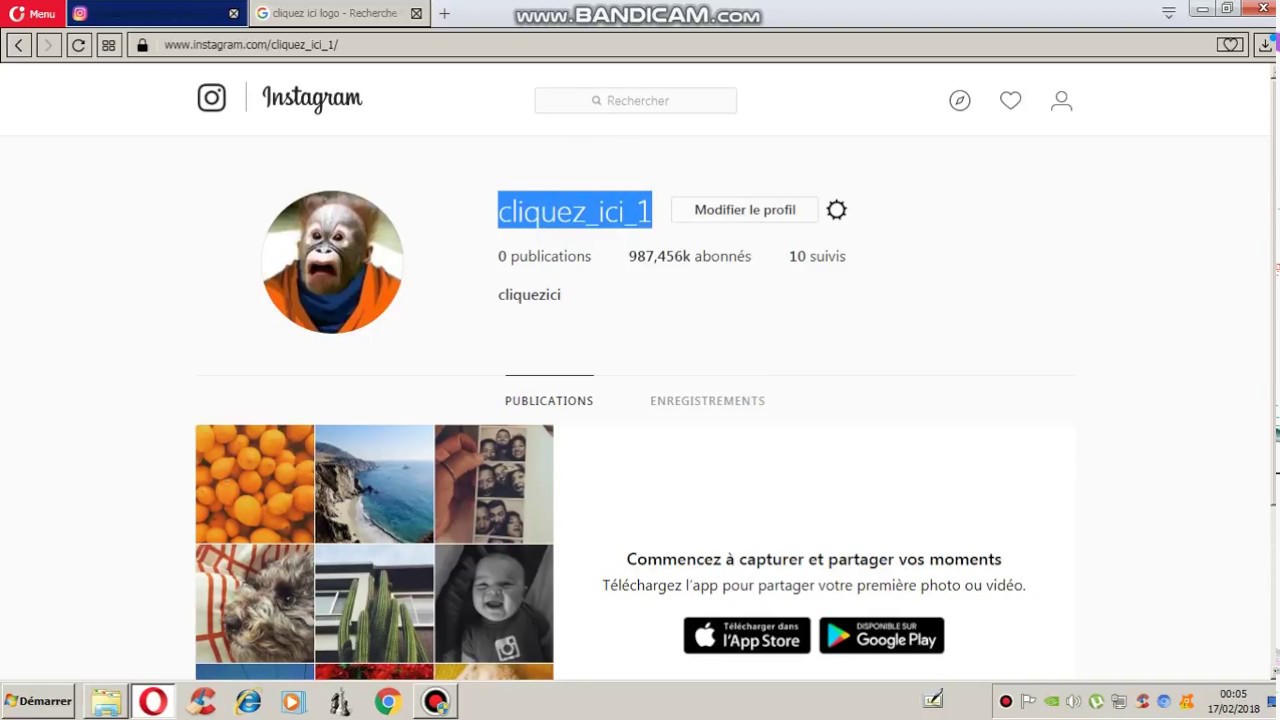This screenshot has height=720, width=1280.
Task: Click the cliquez_ici_1 username heading
Action: [x=575, y=211]
